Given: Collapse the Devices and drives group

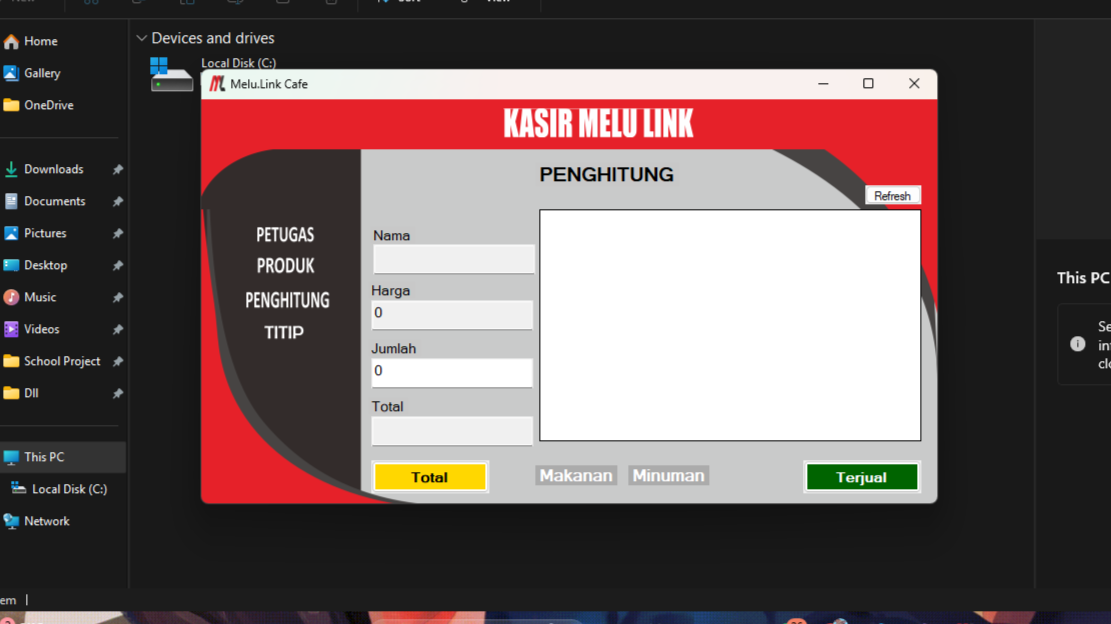Looking at the screenshot, I should tap(141, 38).
